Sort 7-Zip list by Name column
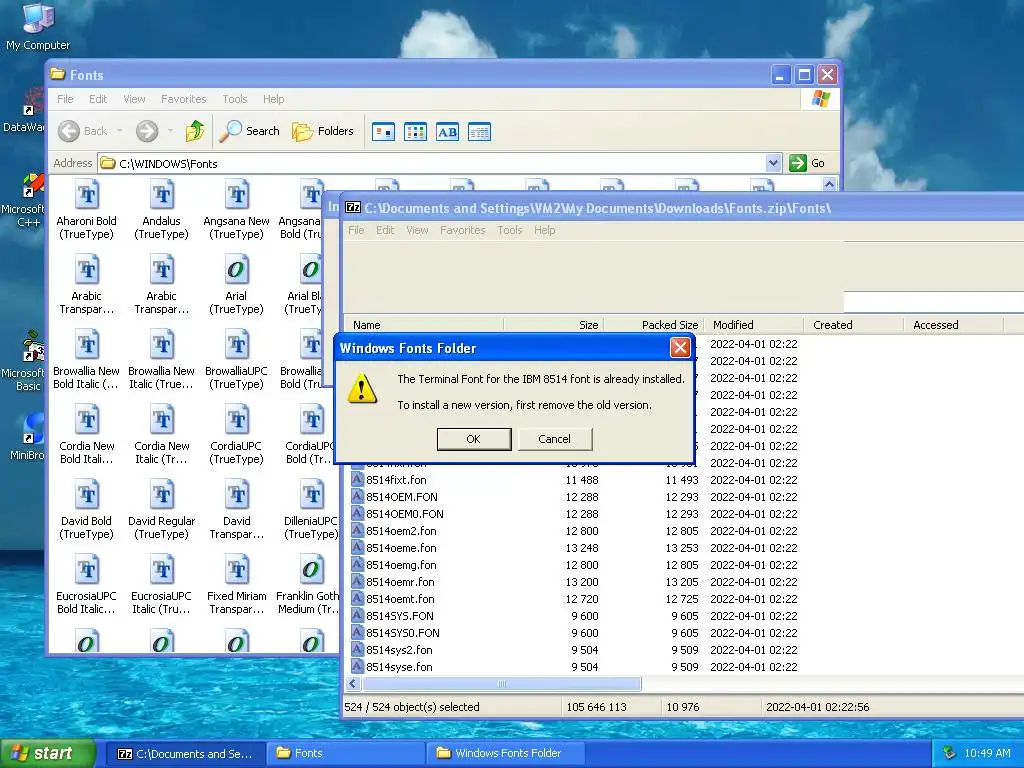 [424, 325]
